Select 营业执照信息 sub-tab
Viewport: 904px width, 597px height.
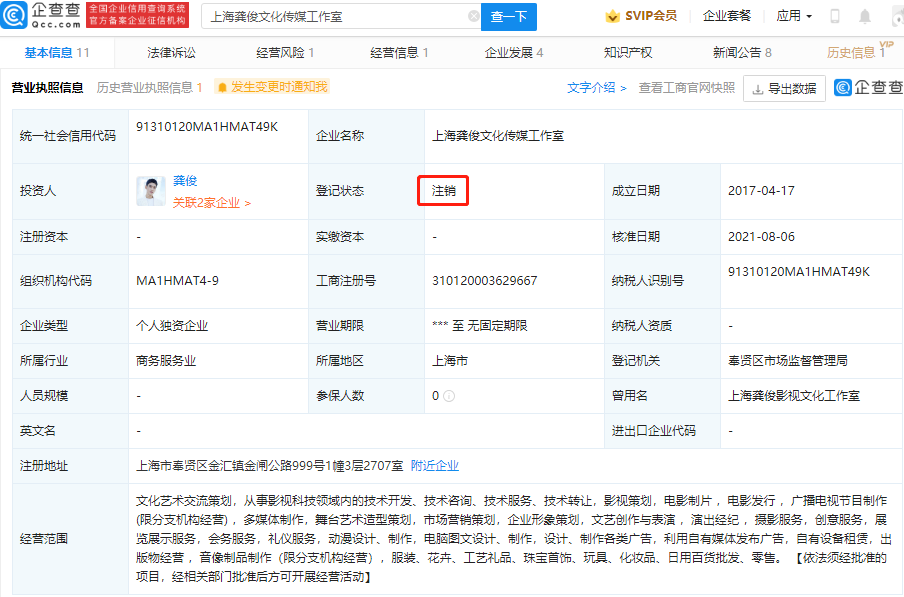pos(47,88)
